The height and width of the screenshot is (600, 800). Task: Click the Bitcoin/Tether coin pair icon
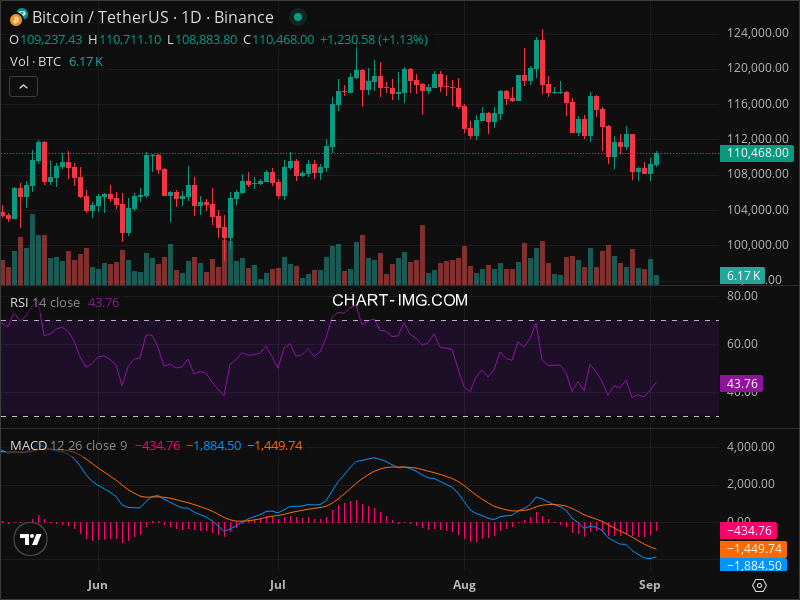click(x=17, y=17)
